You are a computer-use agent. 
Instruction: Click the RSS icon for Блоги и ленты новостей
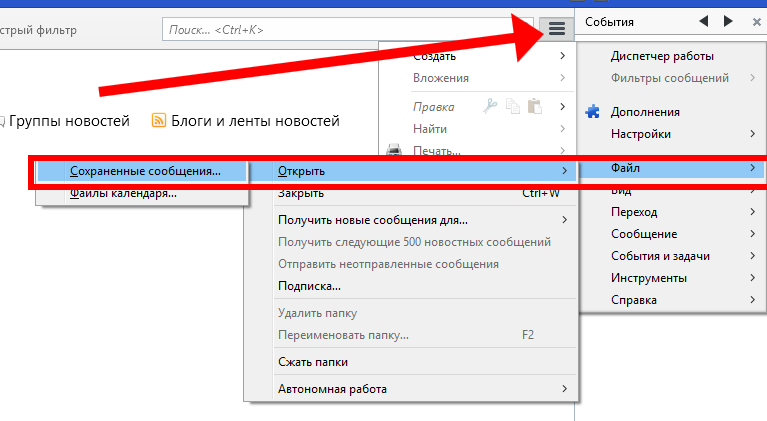tap(158, 121)
